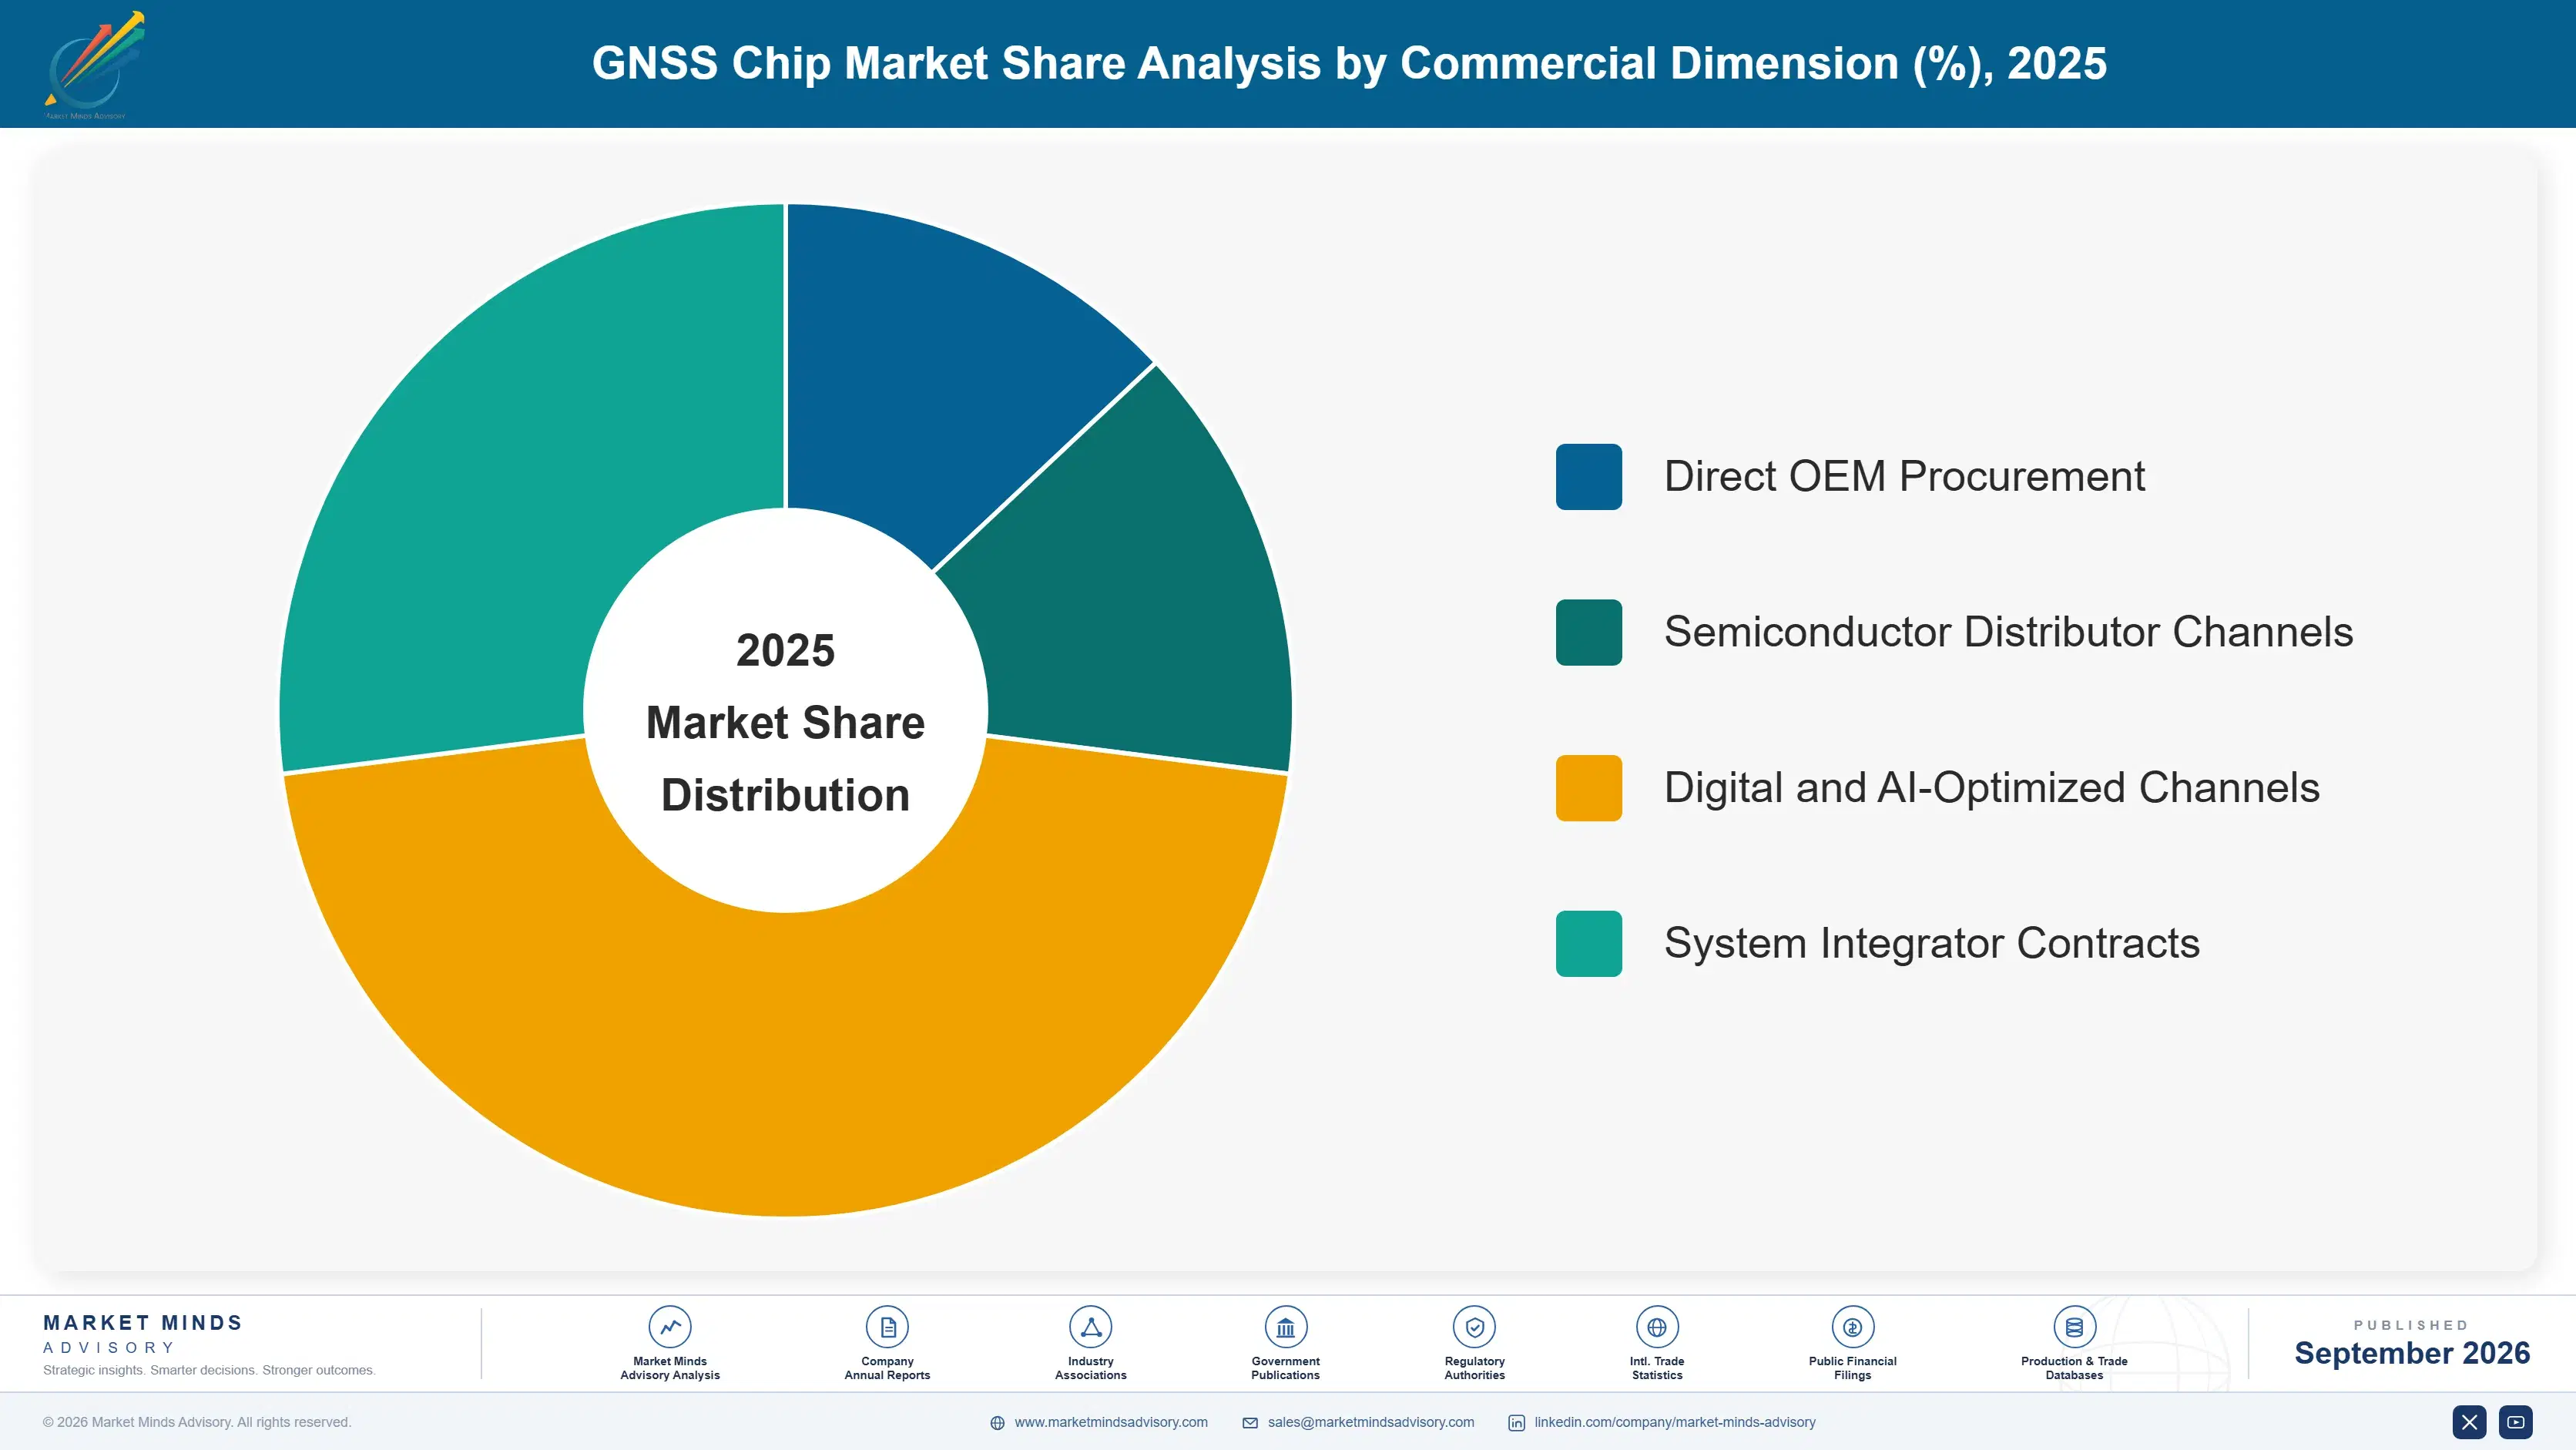Click the globe icon beside website address
The width and height of the screenshot is (2576, 1450).
click(x=997, y=1423)
